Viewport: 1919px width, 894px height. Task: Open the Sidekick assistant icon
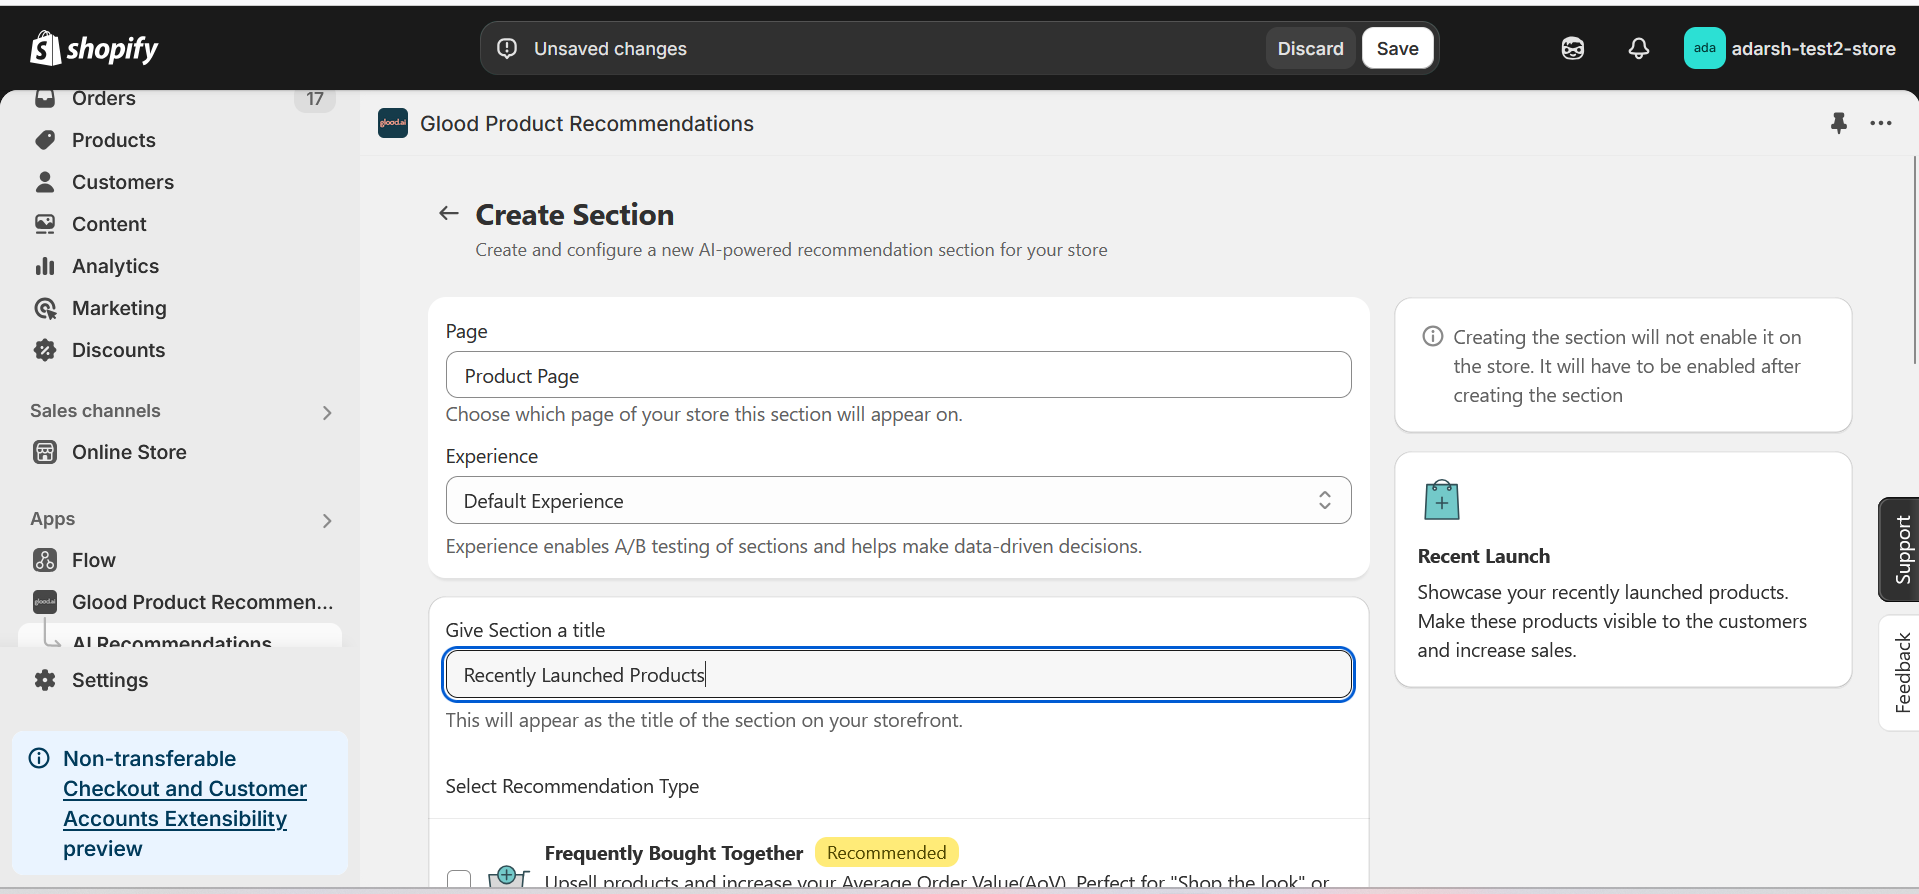(x=1572, y=48)
